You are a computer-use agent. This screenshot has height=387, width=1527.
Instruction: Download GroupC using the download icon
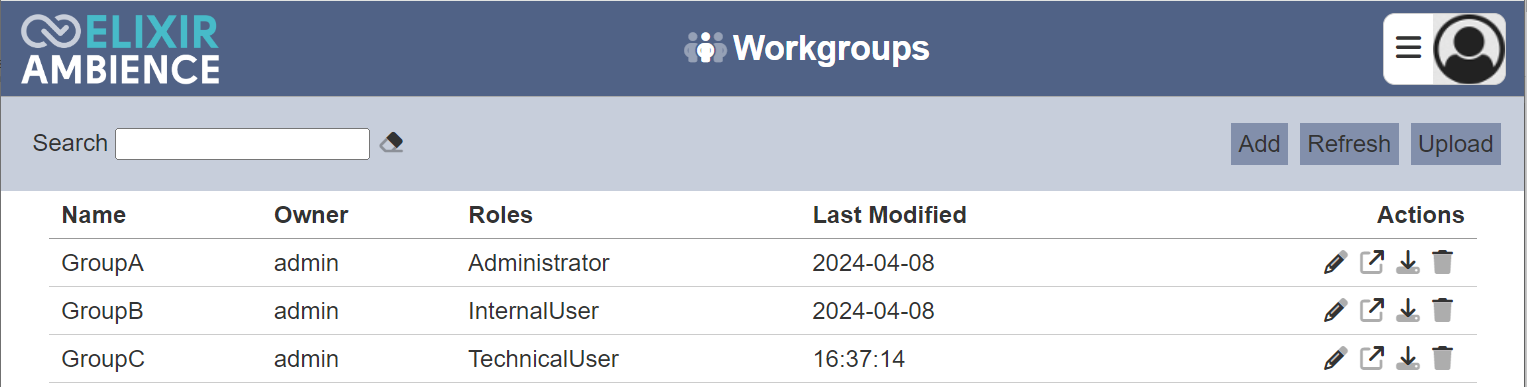(x=1407, y=358)
